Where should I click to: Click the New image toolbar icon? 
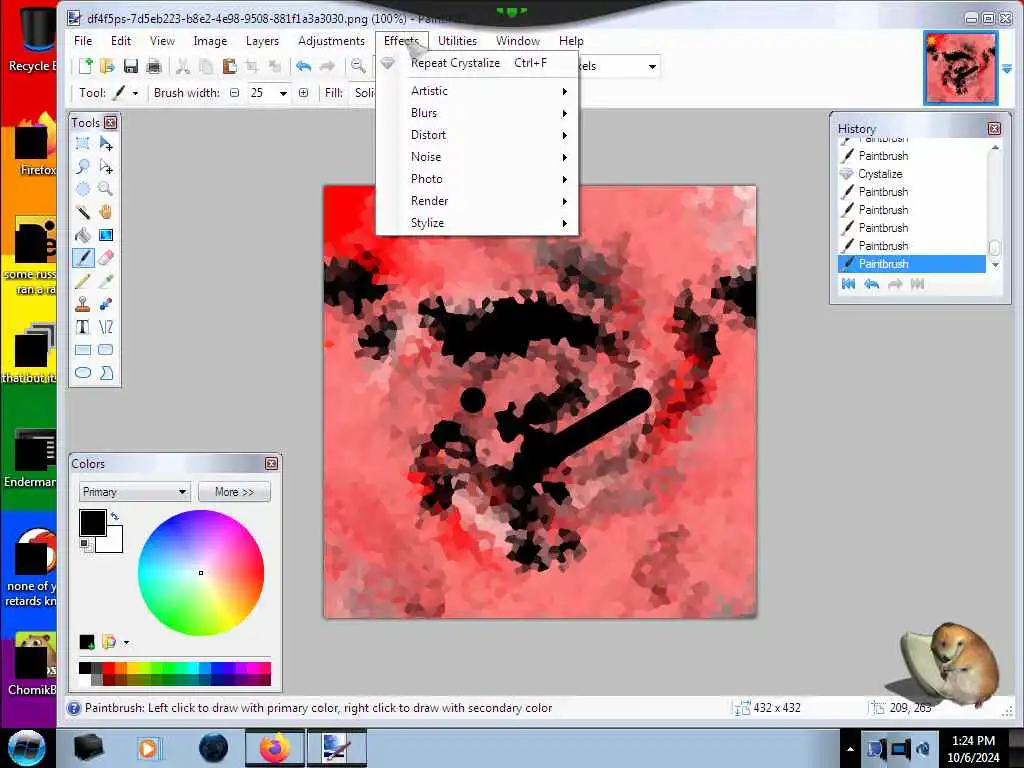point(86,66)
